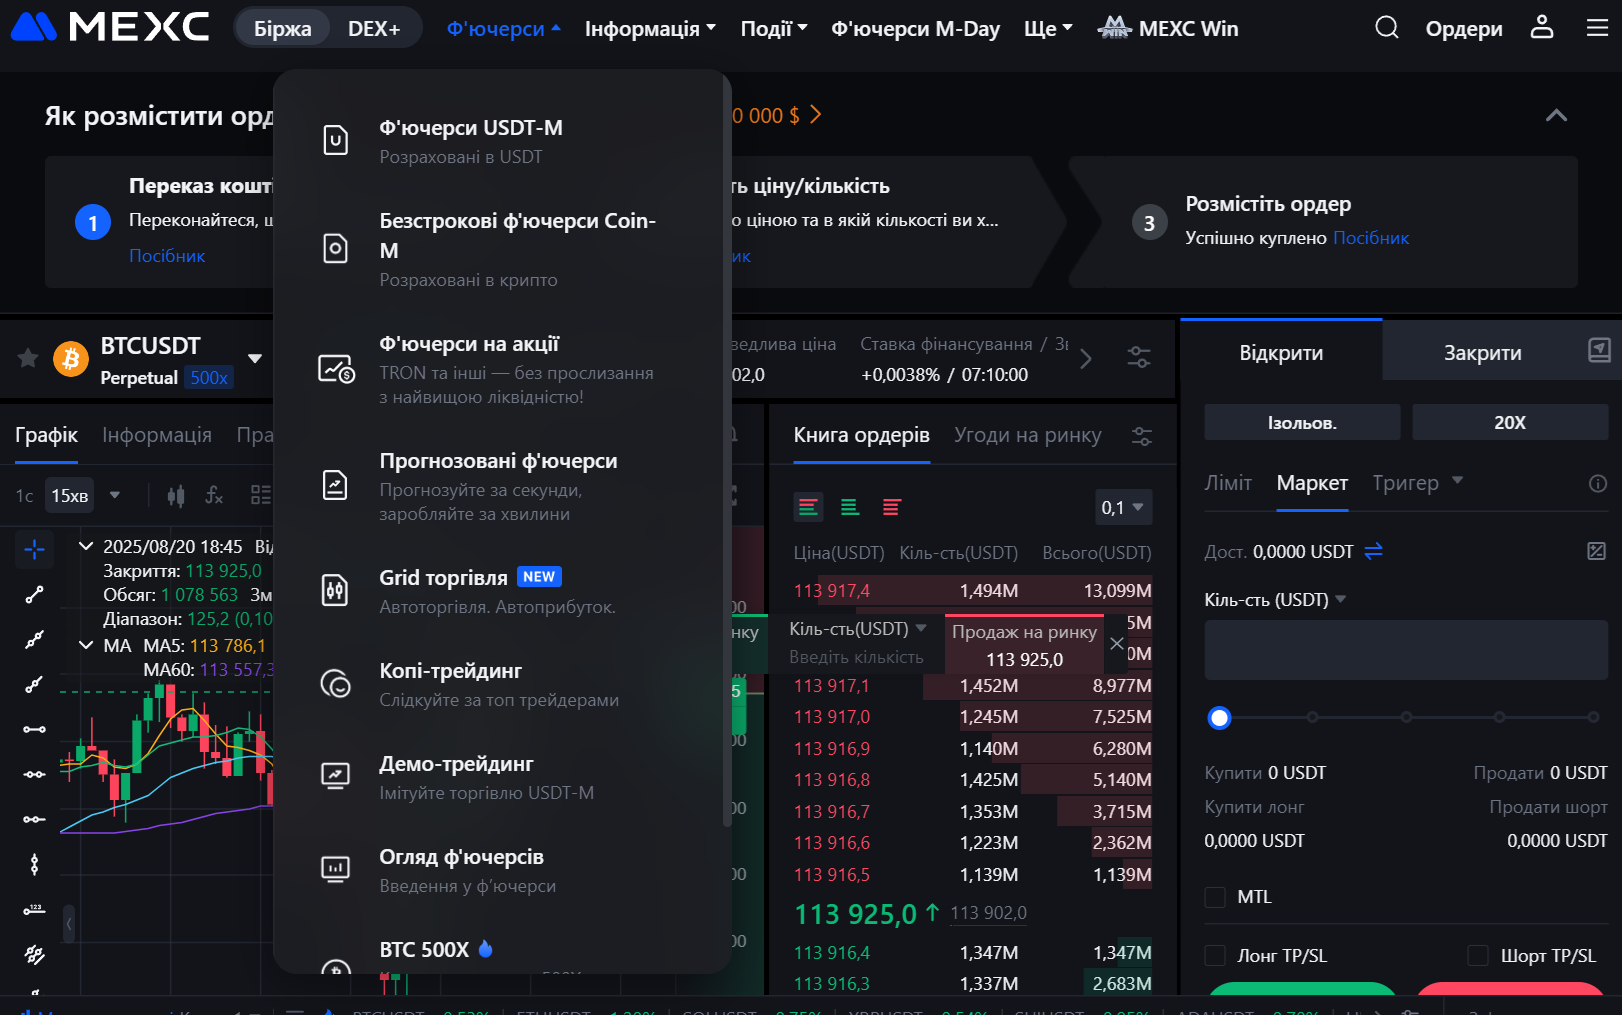Open Посібник link in step 3
The width and height of the screenshot is (1622, 1015).
[x=1371, y=238]
